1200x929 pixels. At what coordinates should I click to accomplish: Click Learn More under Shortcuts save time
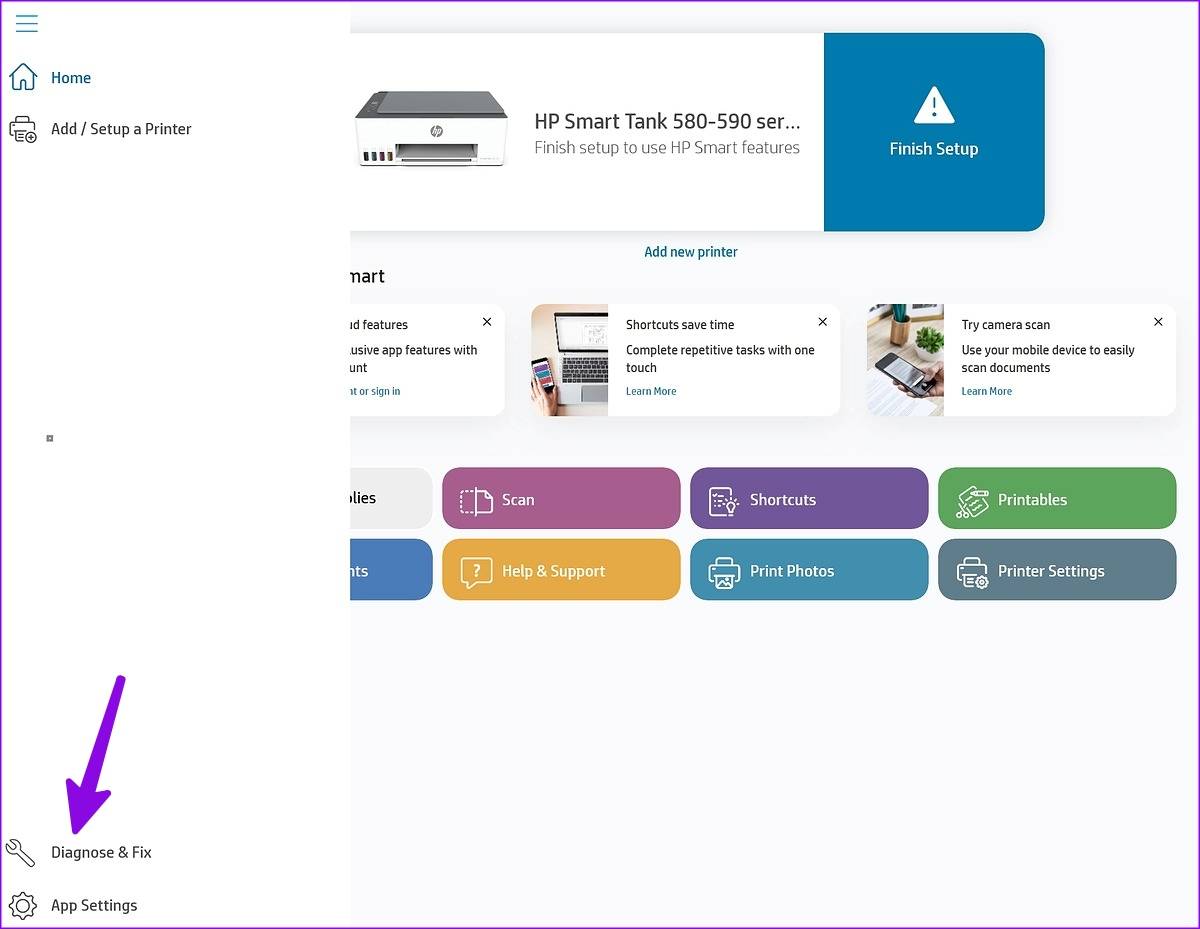coord(651,392)
